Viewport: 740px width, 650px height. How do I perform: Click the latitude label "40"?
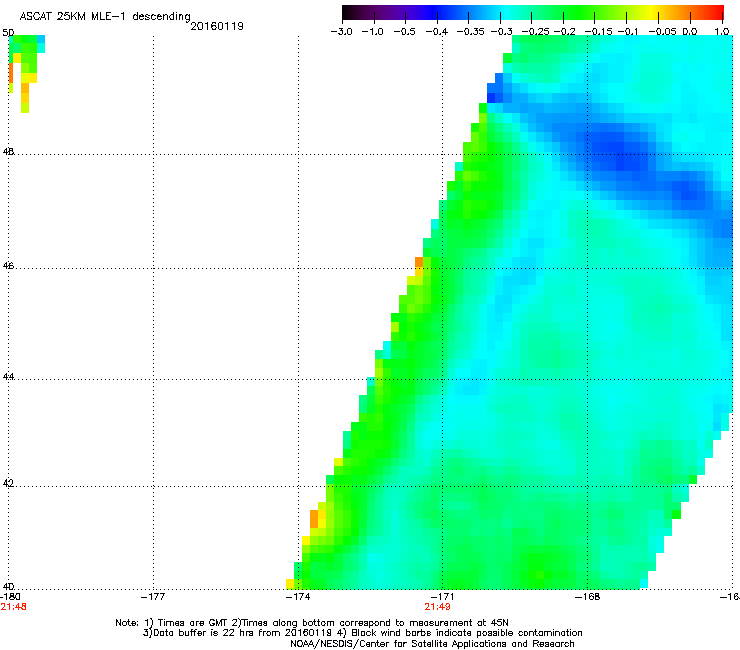click(x=8, y=587)
